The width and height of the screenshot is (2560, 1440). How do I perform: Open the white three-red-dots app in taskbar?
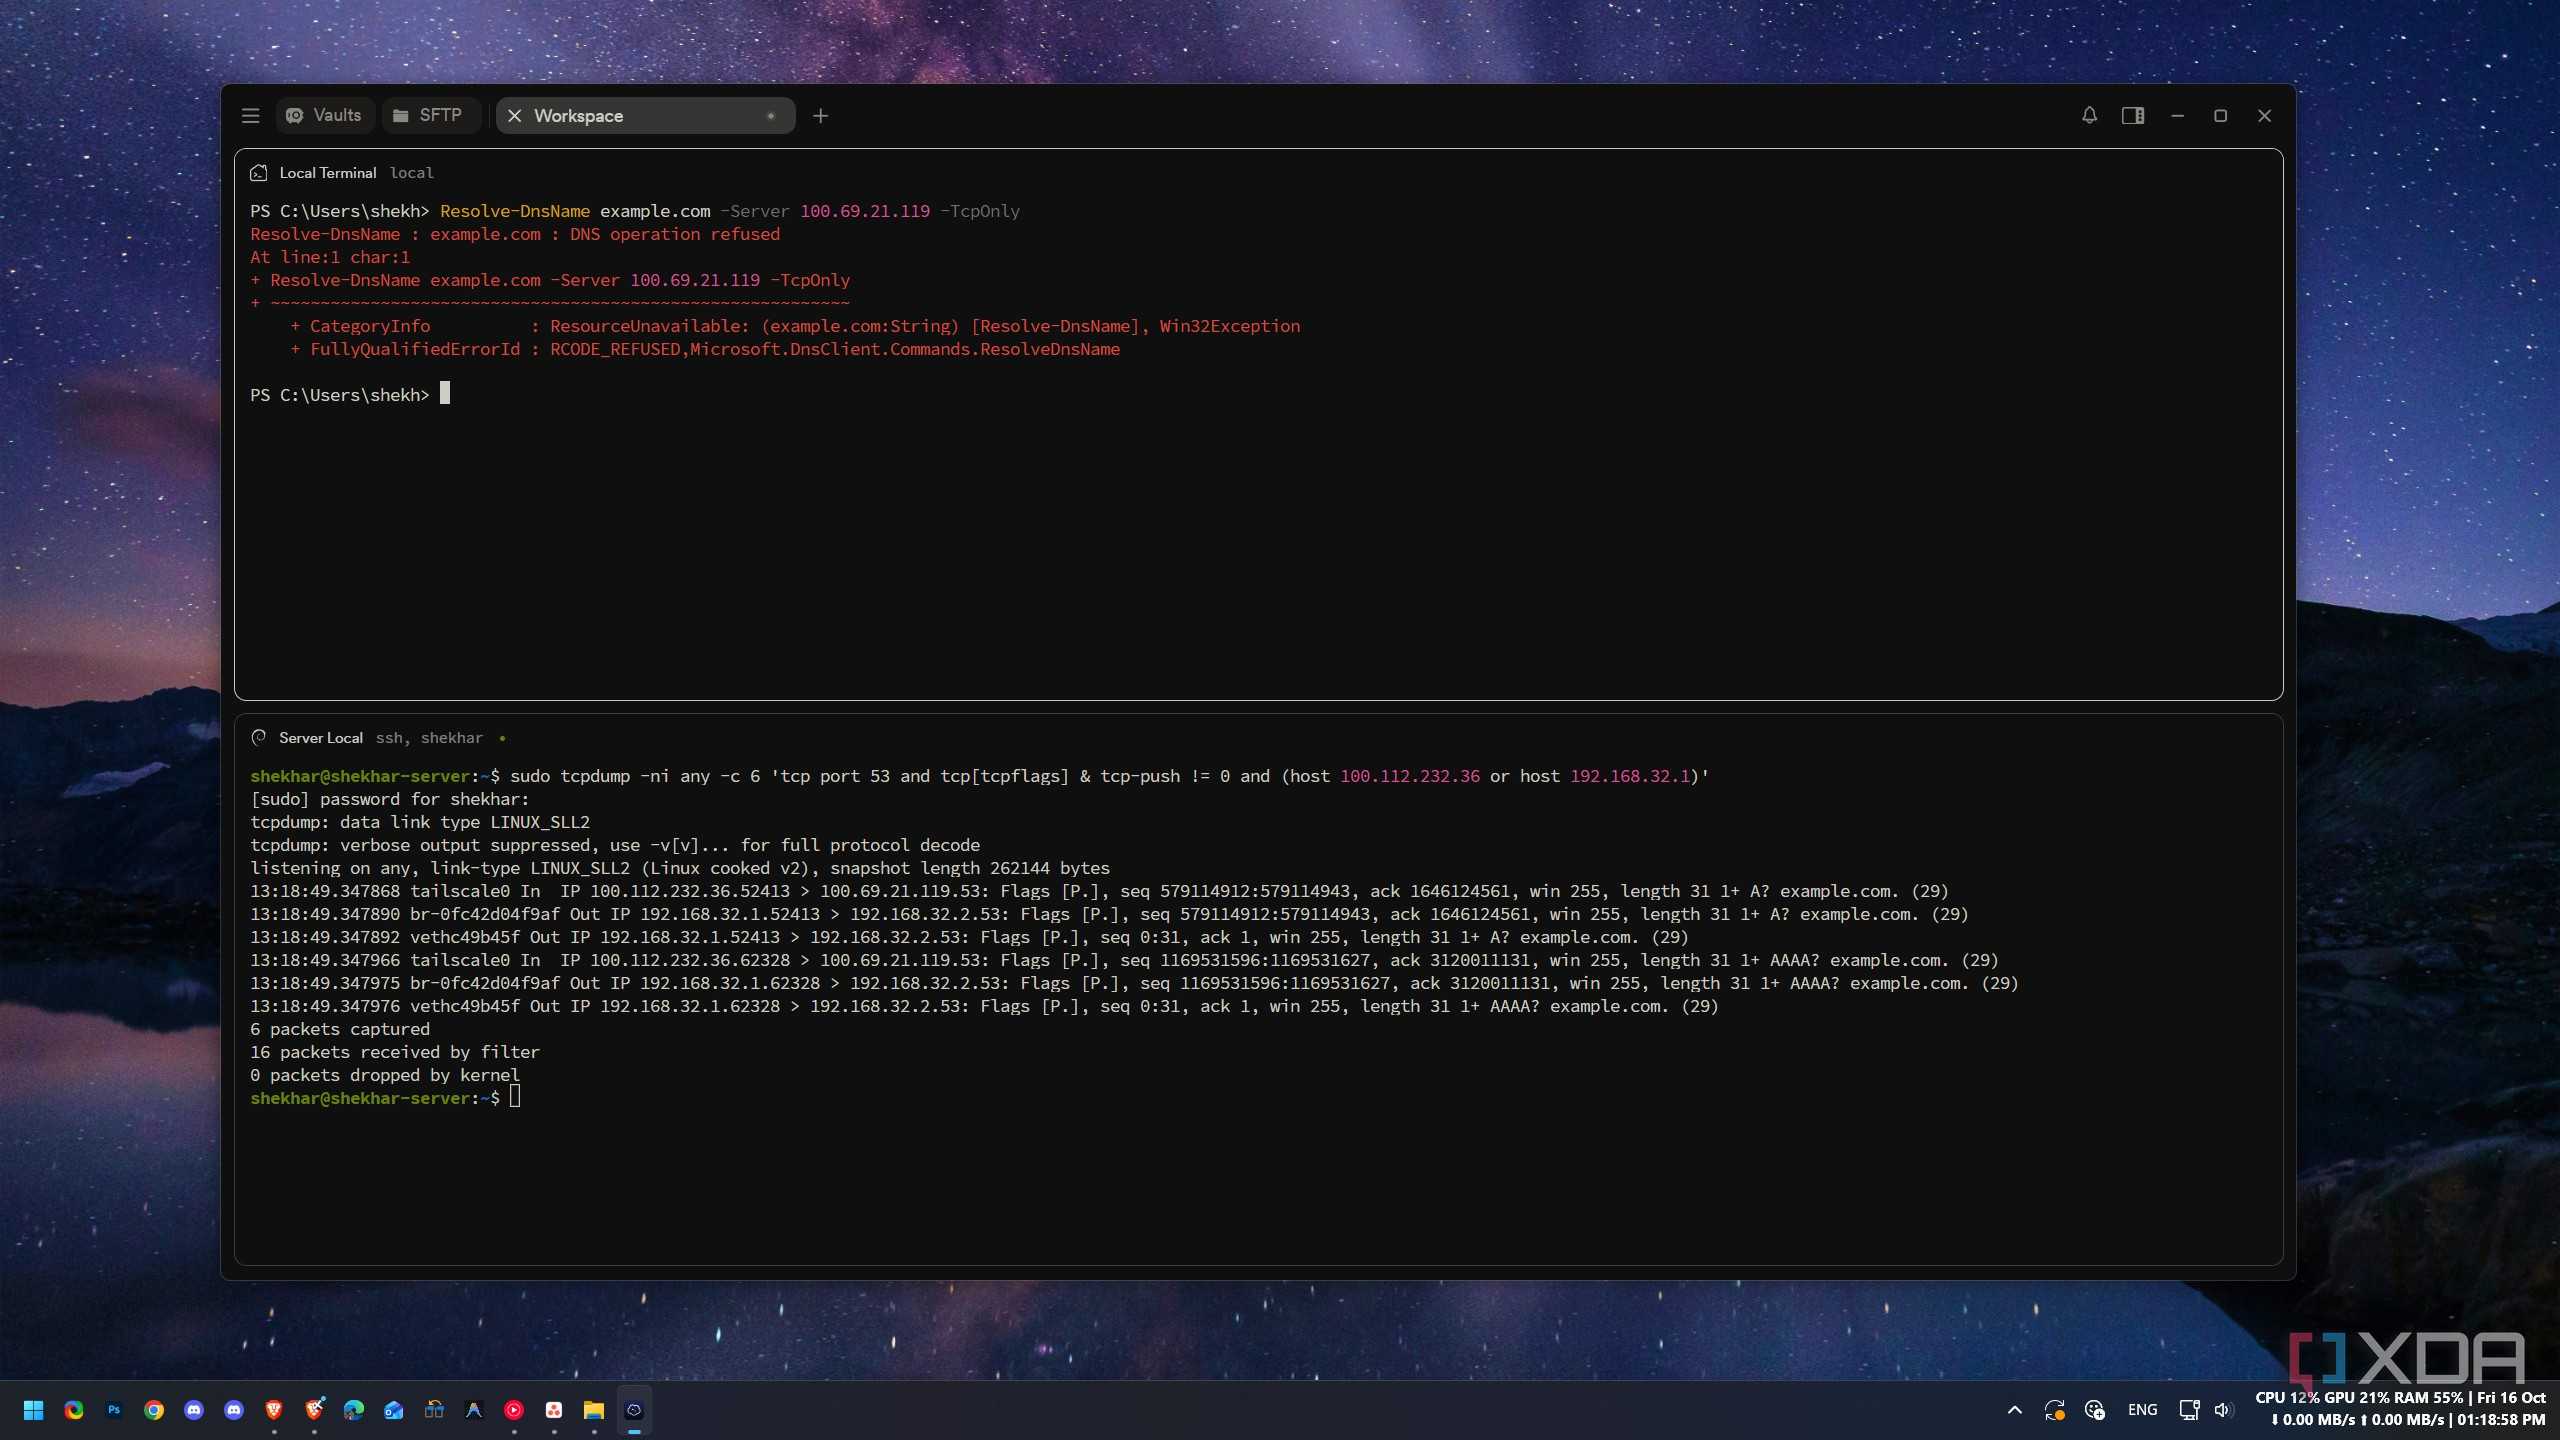point(554,1410)
